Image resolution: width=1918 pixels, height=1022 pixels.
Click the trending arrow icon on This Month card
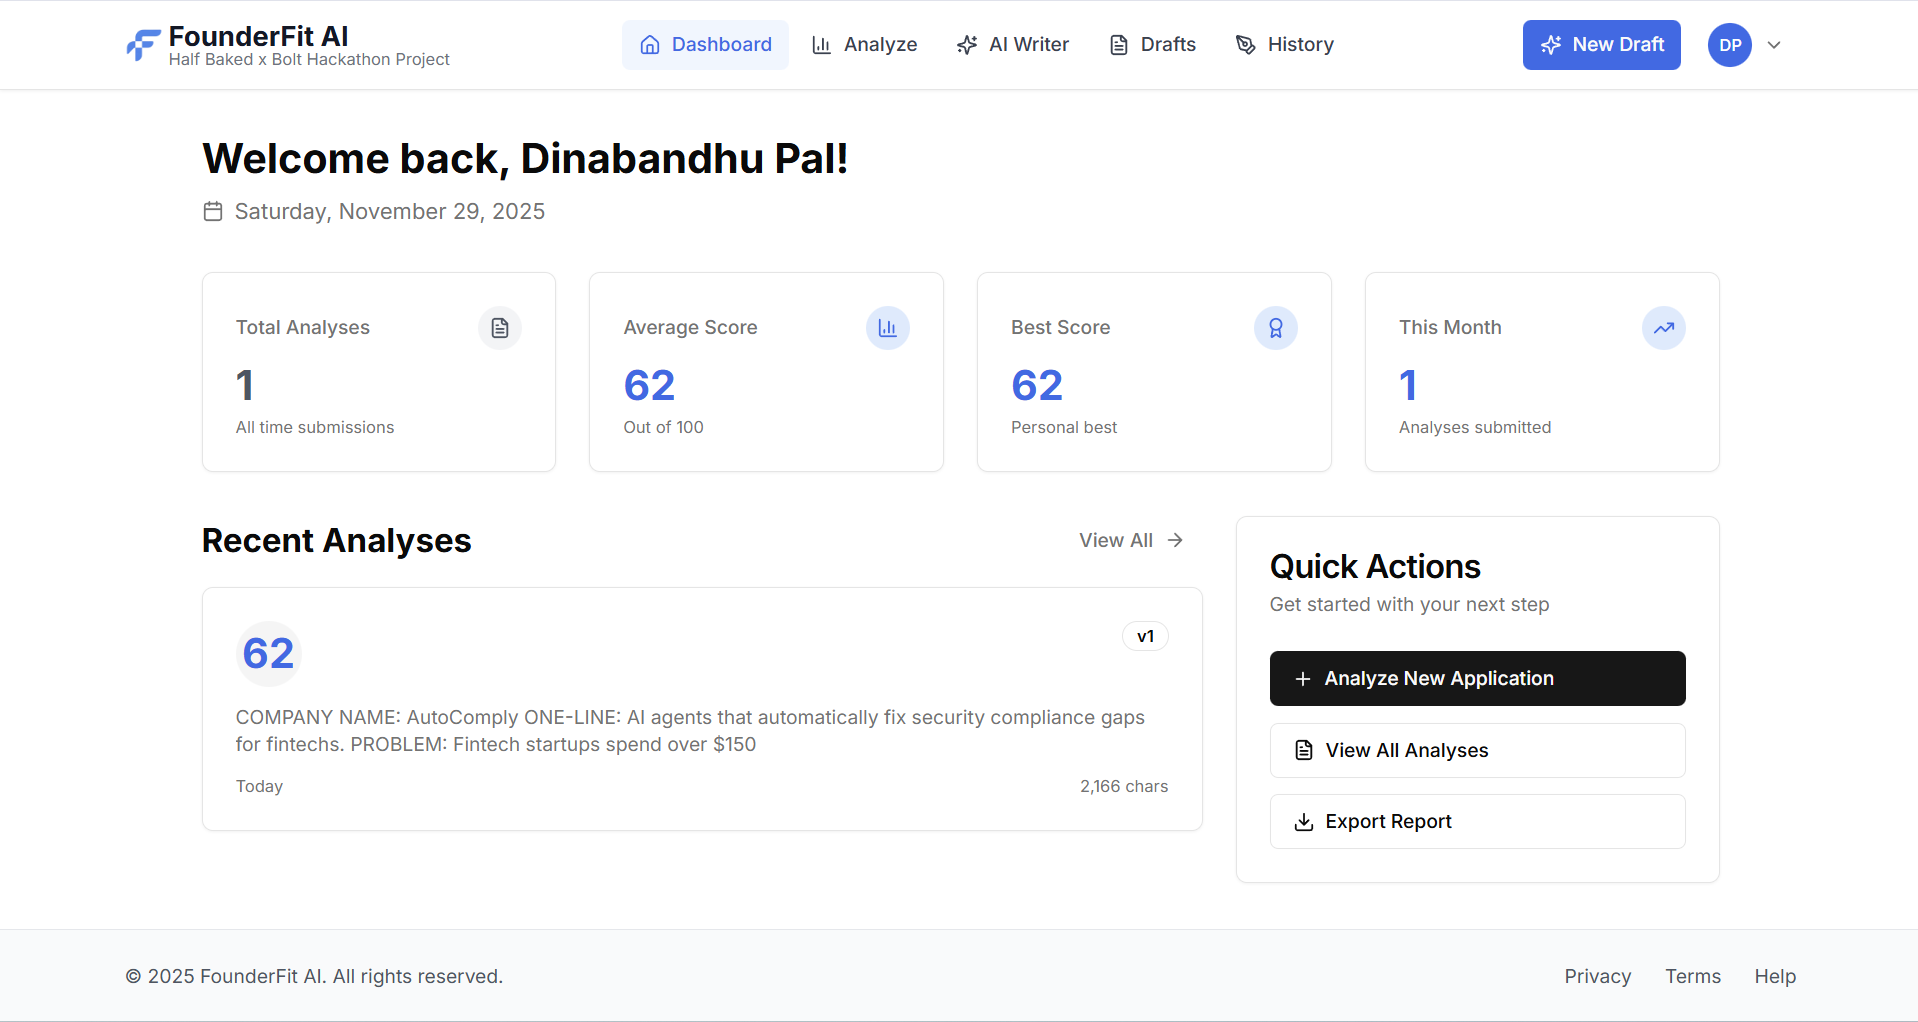pyautogui.click(x=1663, y=327)
